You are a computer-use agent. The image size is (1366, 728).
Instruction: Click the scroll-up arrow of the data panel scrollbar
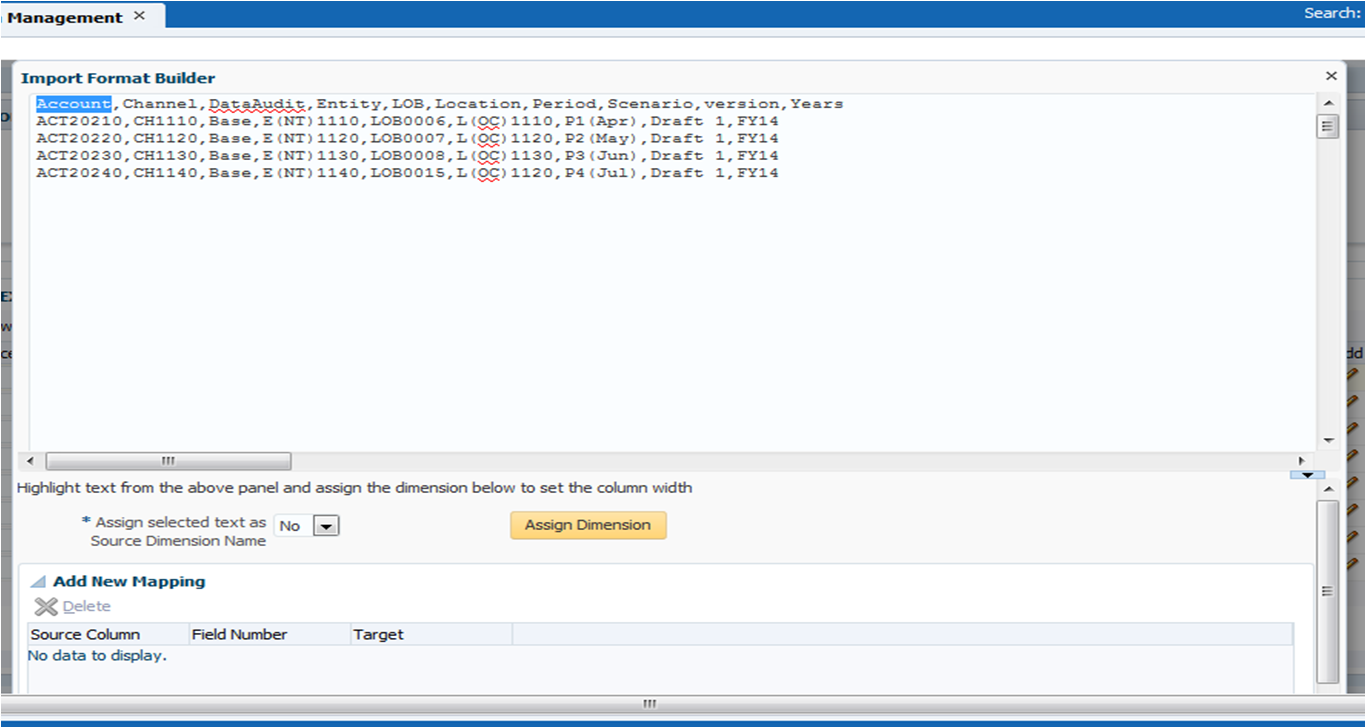pos(1328,101)
